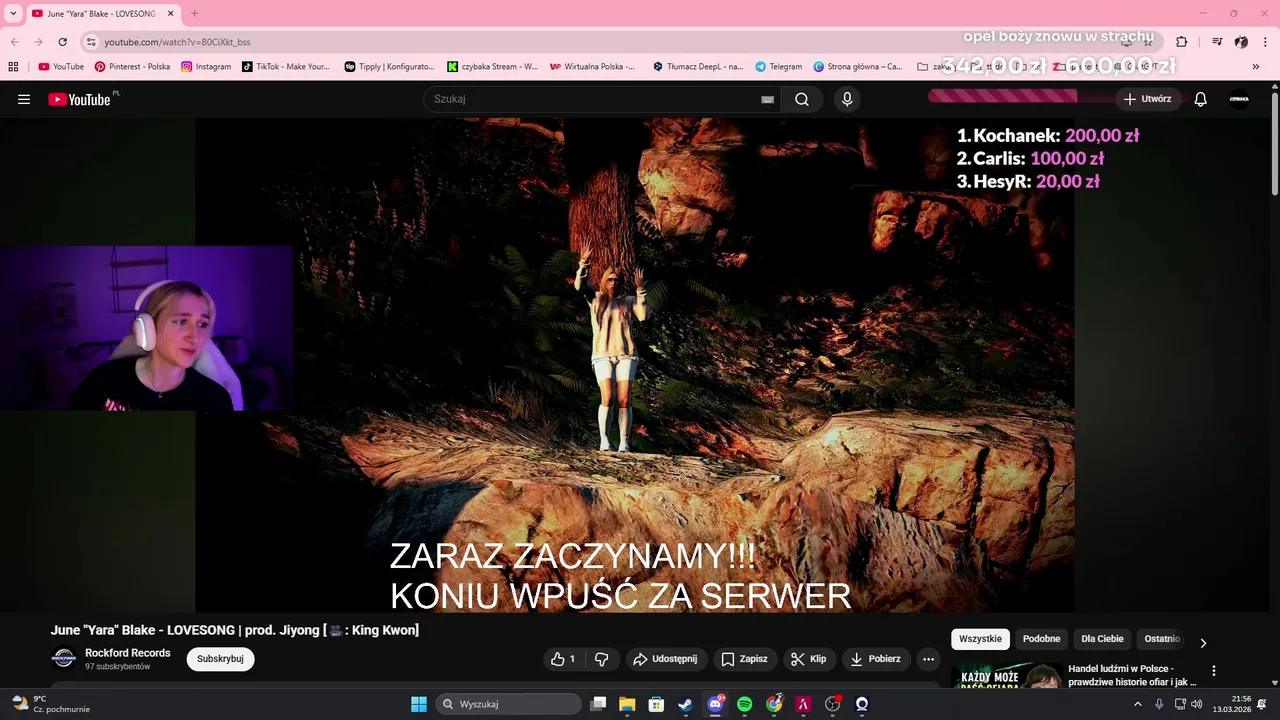Open a new browser tab
The height and width of the screenshot is (720, 1280).
pyautogui.click(x=194, y=14)
